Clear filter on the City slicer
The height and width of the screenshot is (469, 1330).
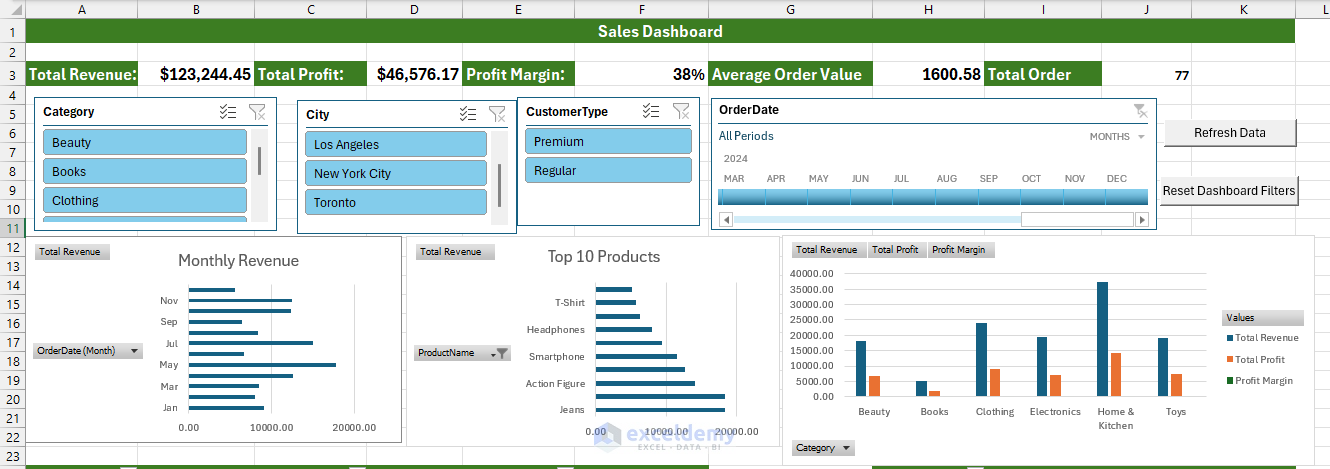pos(497,114)
